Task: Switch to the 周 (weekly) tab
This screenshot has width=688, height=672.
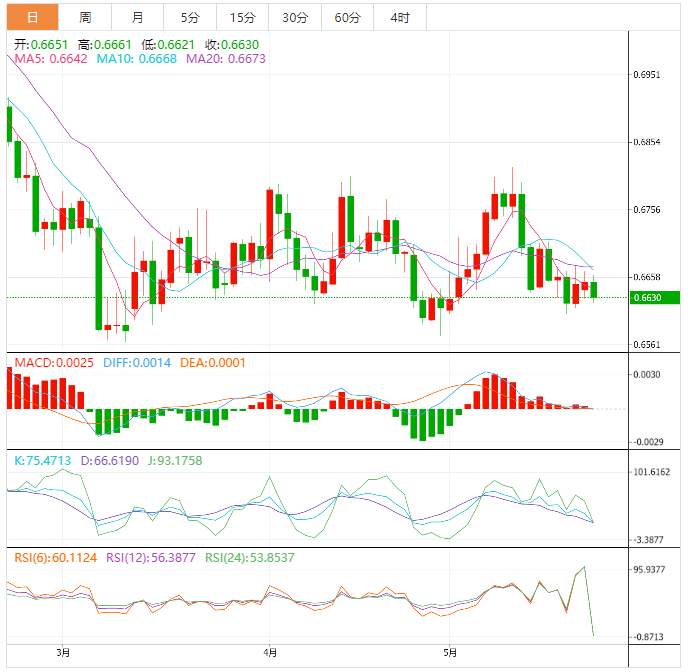Action: tap(85, 17)
